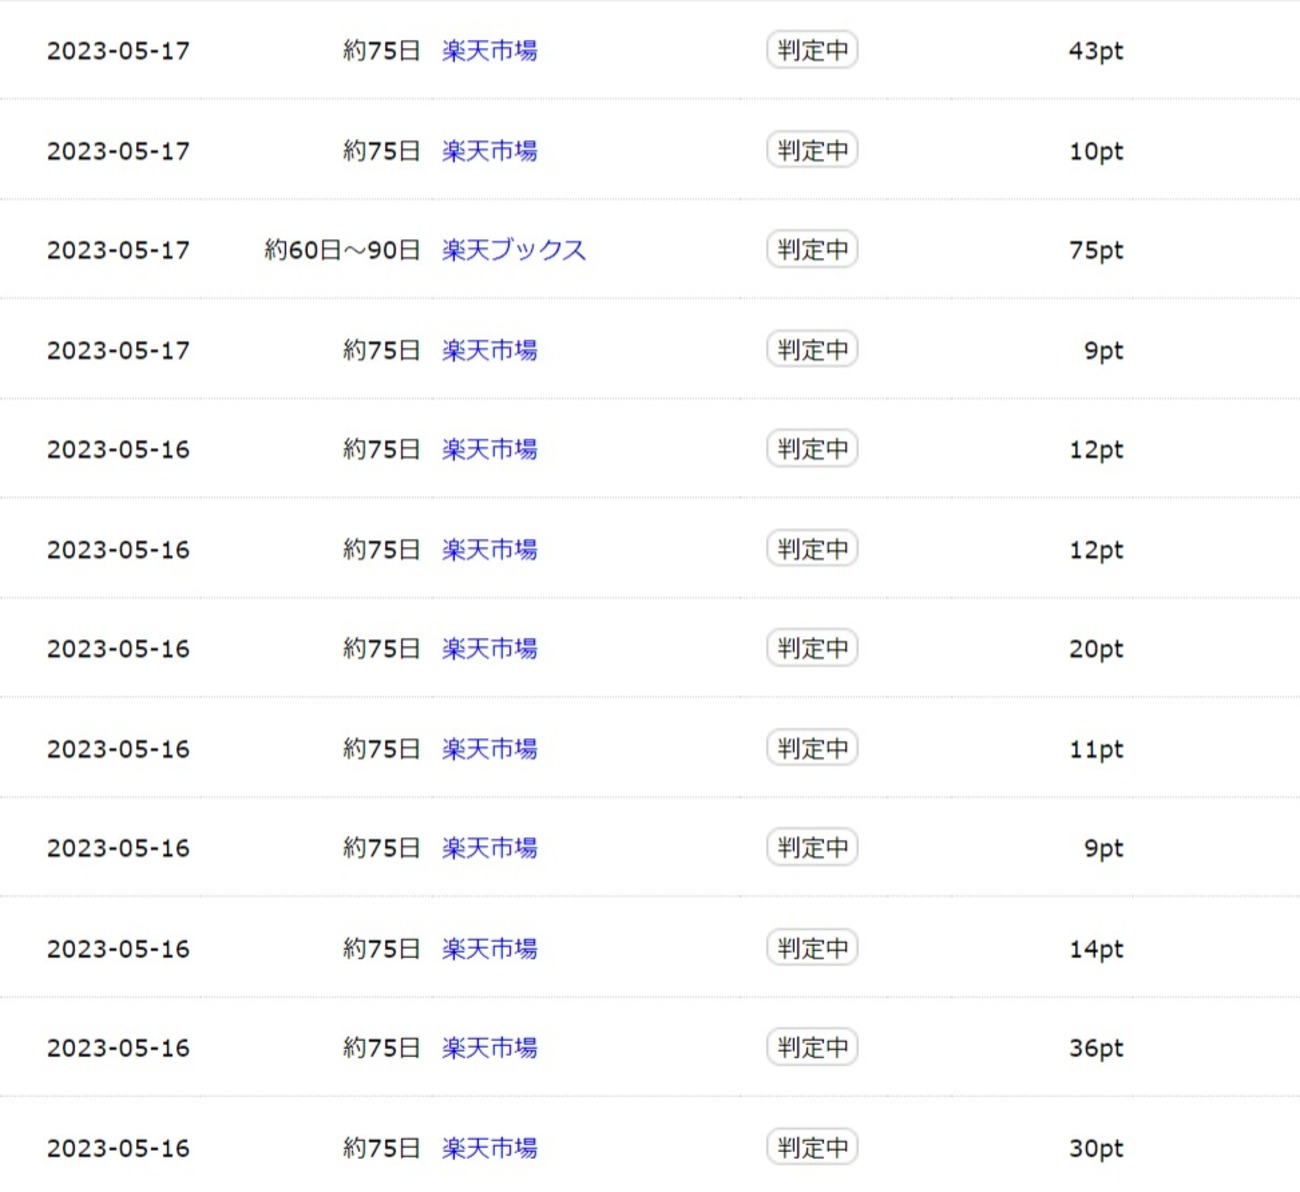Viewport: 1300px width, 1192px height.
Task: Click 判定中 badge in the 43pt row
Action: (812, 50)
